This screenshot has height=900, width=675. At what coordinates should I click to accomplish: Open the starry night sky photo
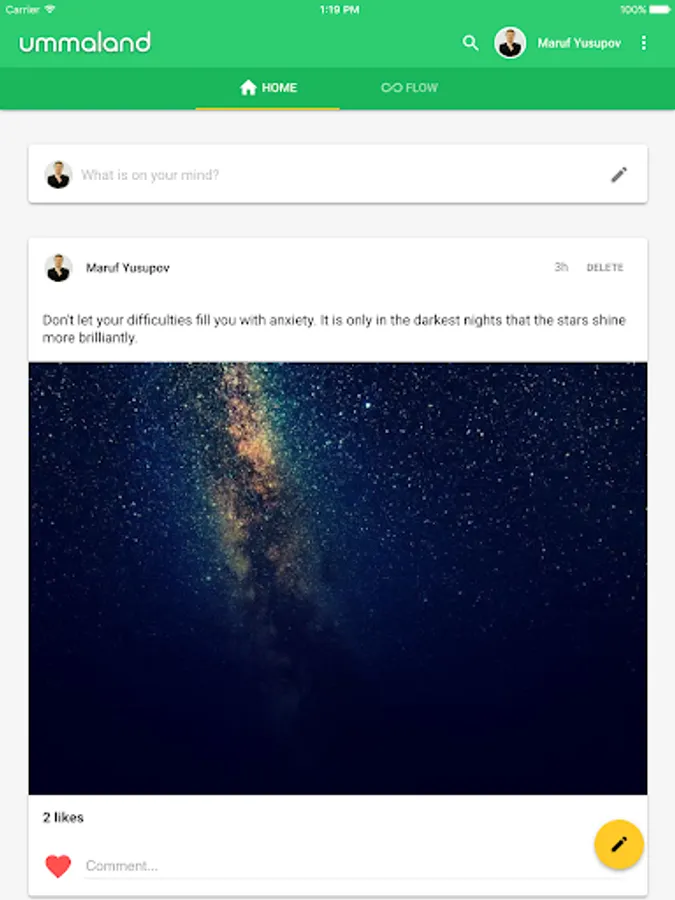point(338,579)
